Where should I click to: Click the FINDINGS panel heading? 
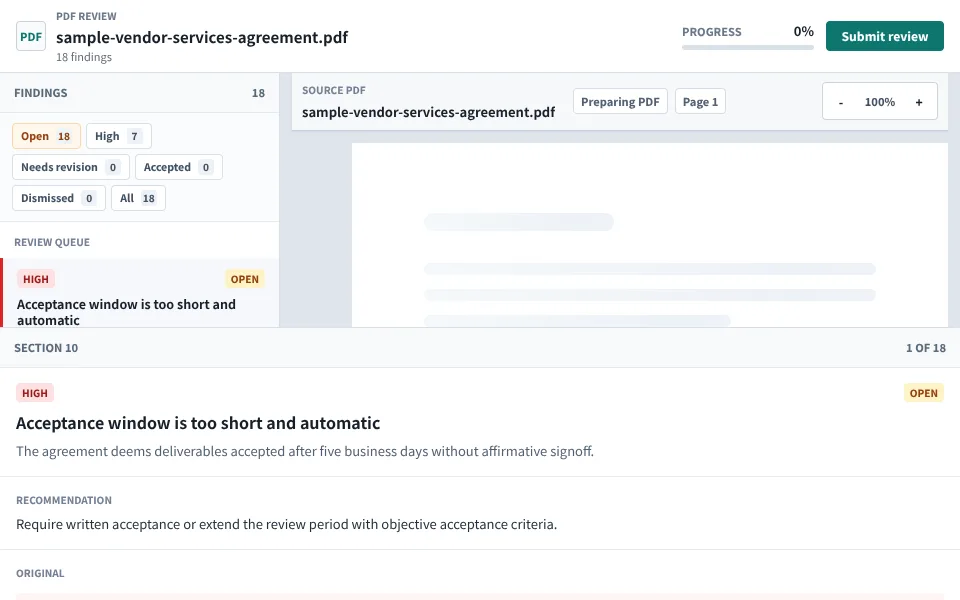40,93
